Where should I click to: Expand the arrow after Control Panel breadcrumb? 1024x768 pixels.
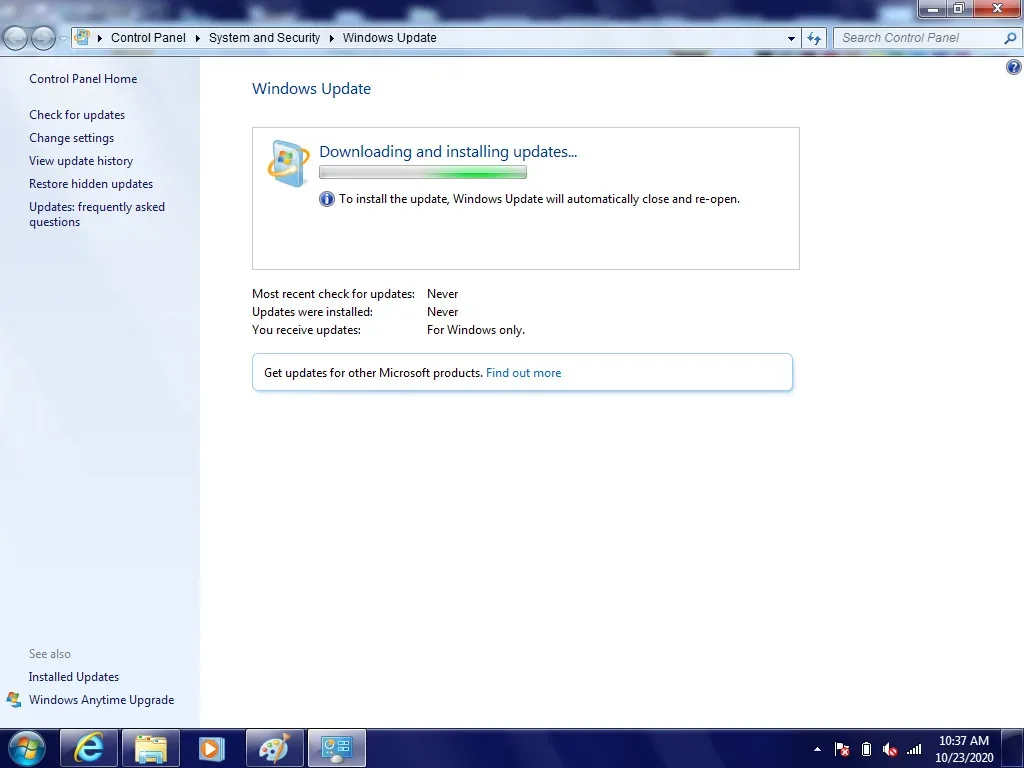(197, 38)
